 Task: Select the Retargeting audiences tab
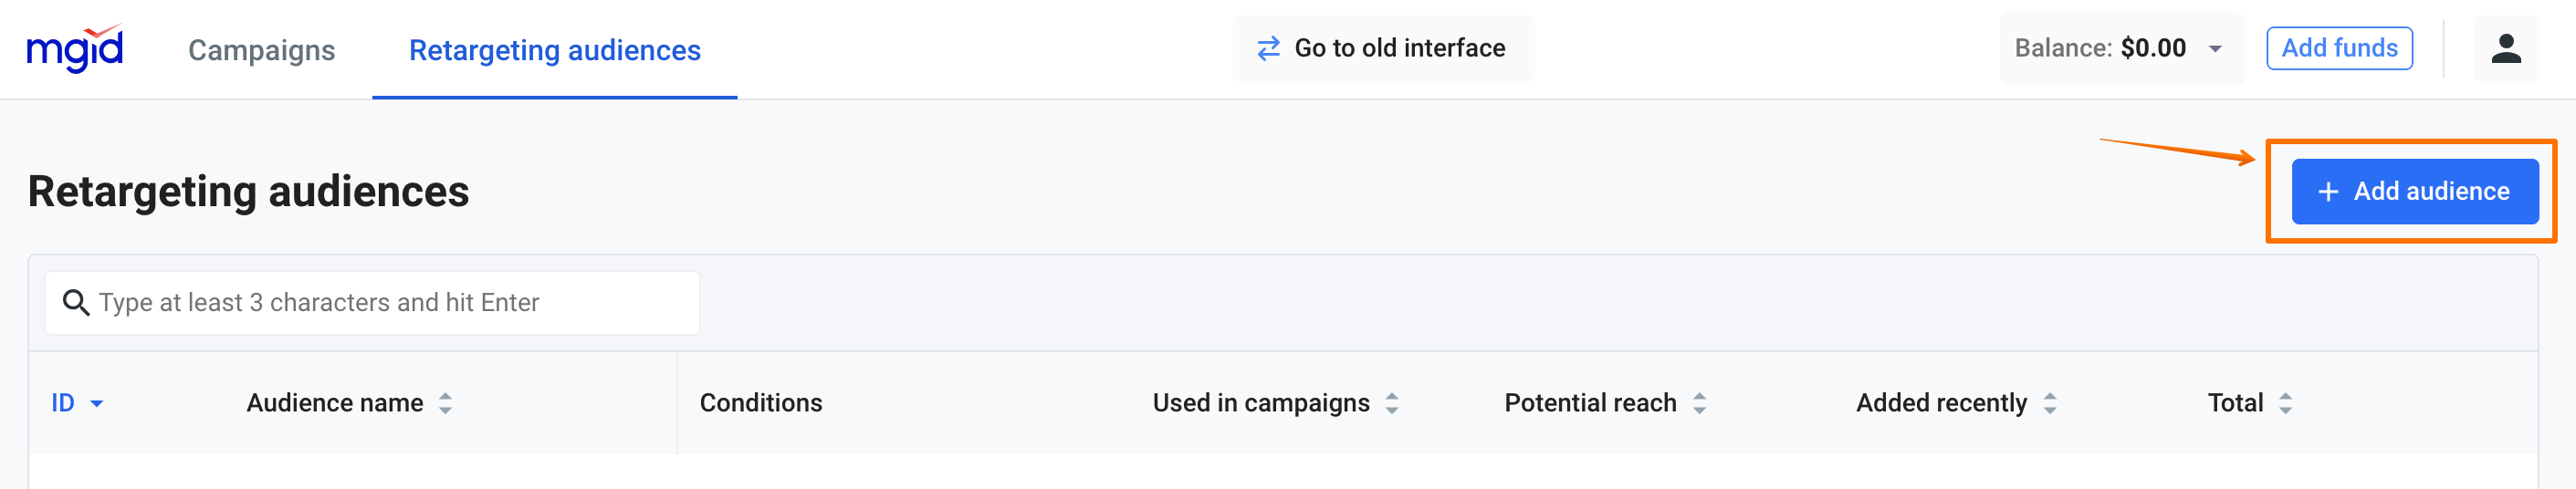[x=554, y=50]
